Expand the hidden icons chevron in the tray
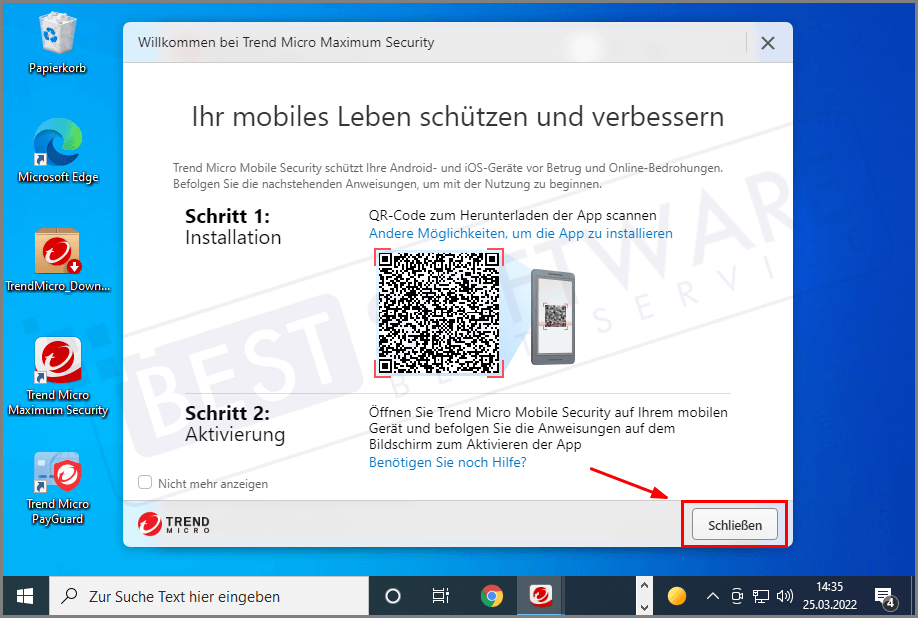918x618 pixels. tap(712, 595)
